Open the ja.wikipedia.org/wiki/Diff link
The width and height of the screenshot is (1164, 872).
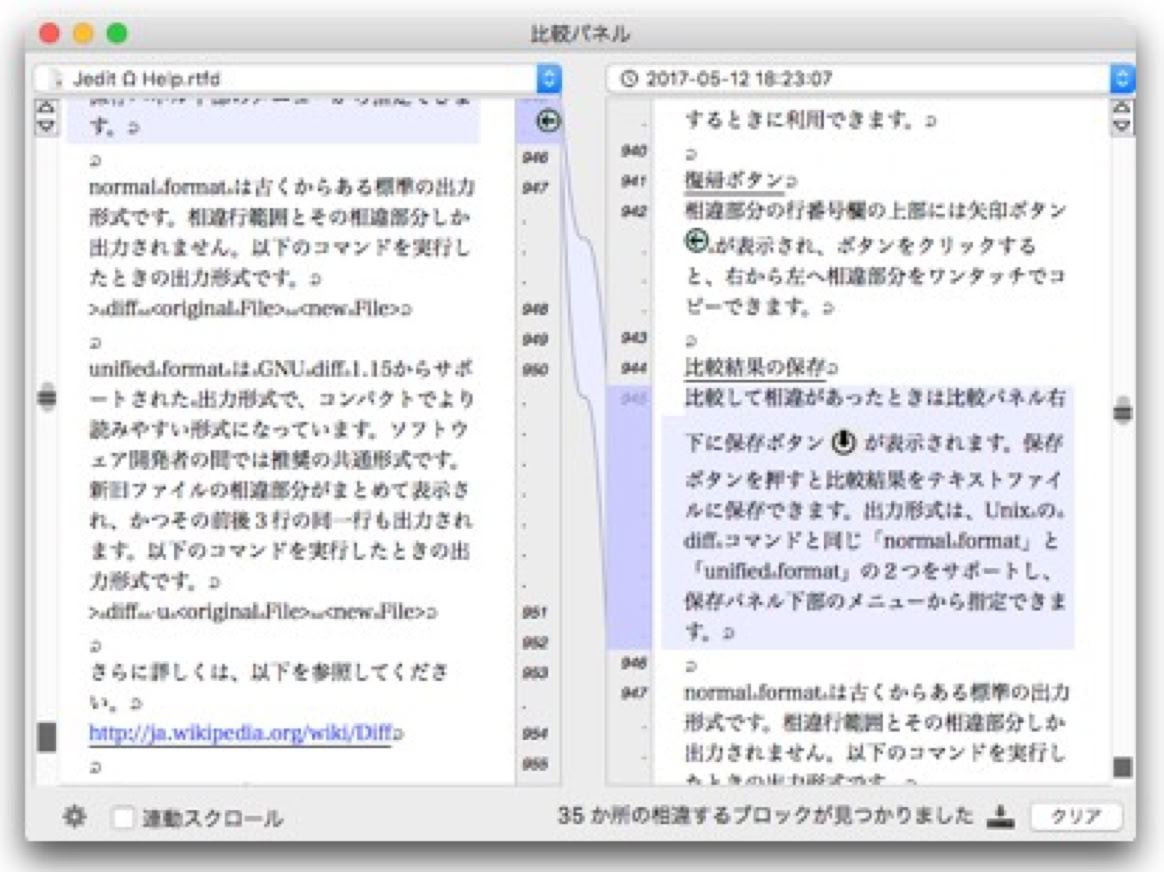click(x=240, y=733)
